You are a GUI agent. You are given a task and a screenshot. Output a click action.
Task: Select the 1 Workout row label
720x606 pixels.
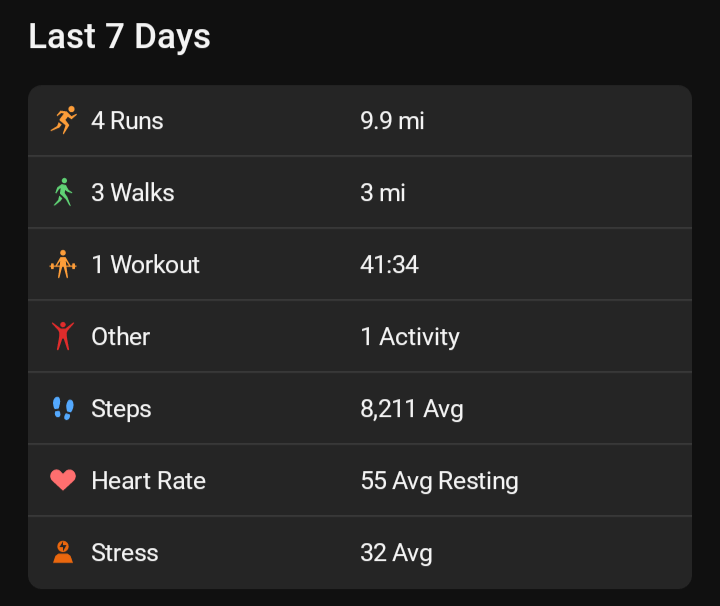coord(145,265)
